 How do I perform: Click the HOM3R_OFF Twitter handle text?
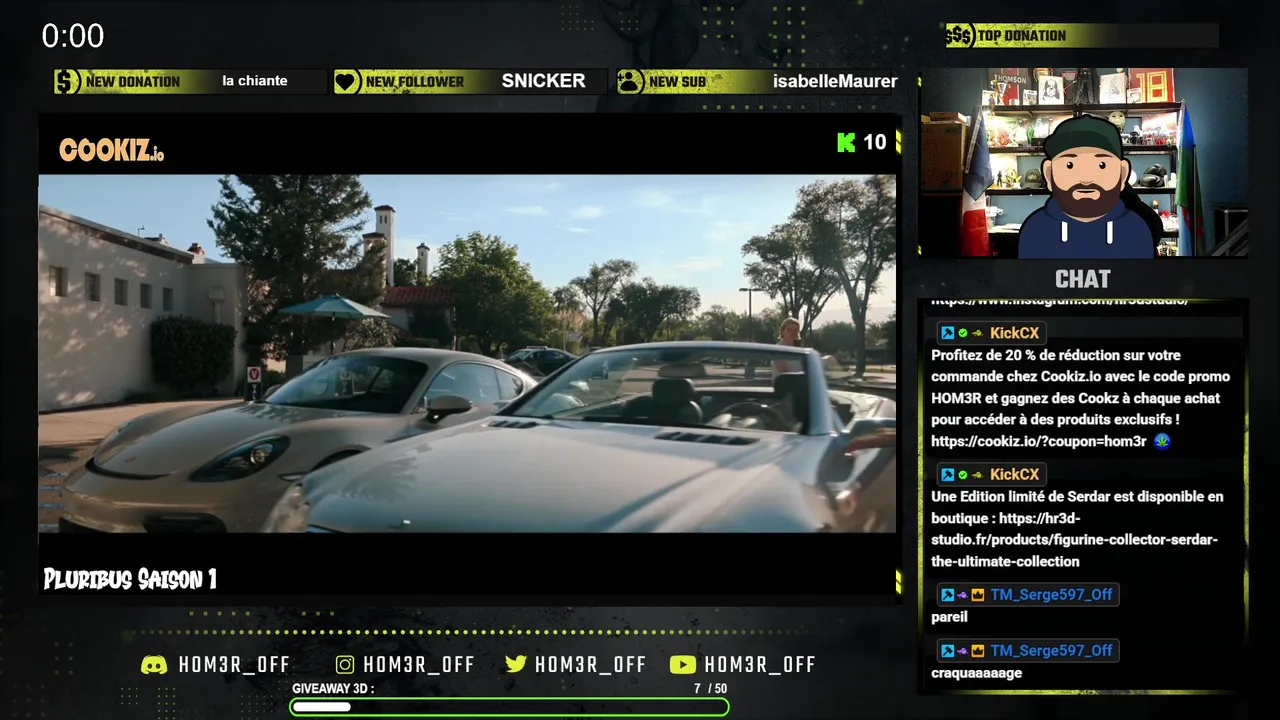(x=591, y=665)
